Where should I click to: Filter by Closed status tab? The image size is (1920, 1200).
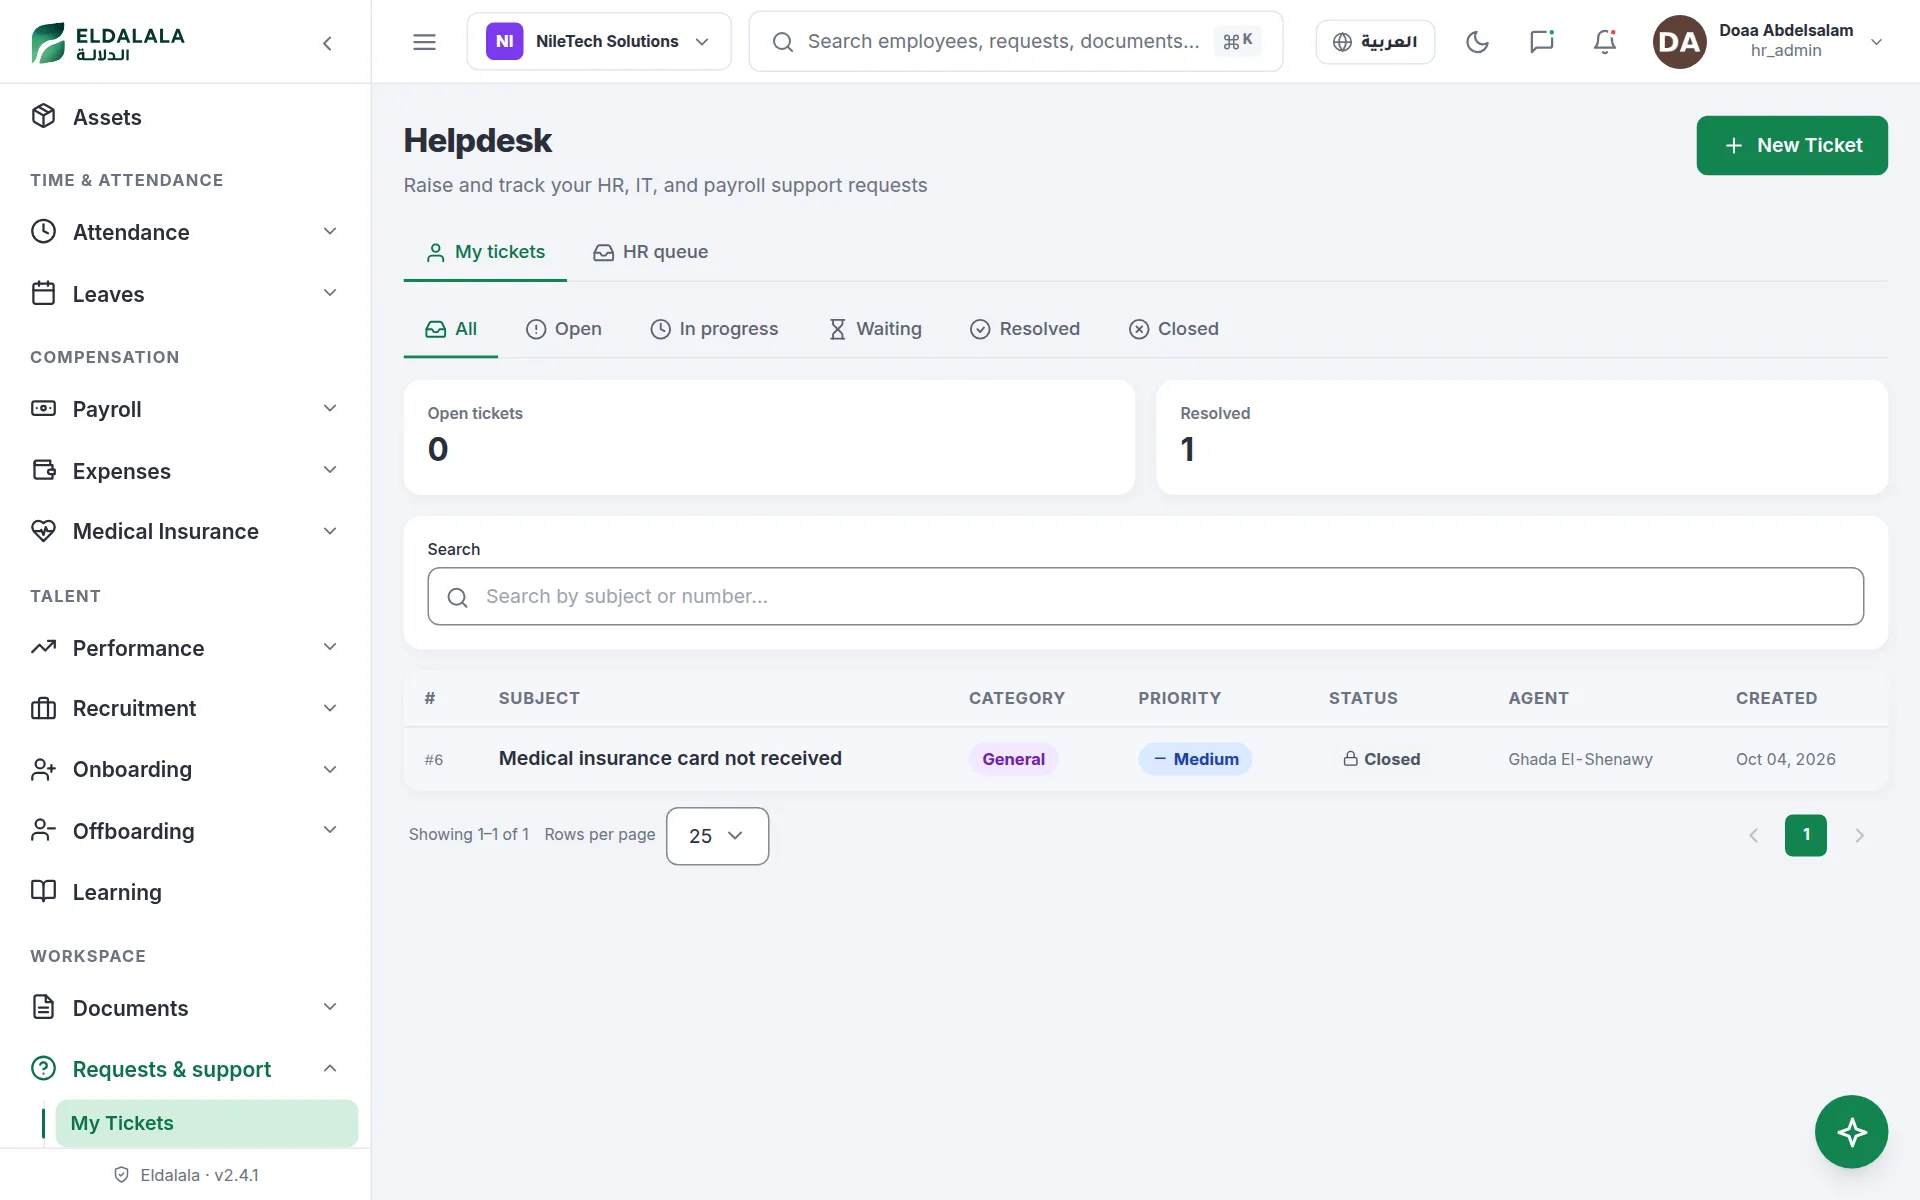tap(1174, 329)
